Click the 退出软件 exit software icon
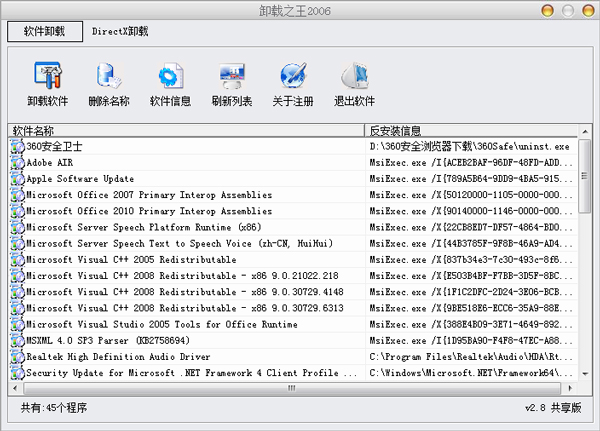The image size is (600, 431). [x=354, y=75]
